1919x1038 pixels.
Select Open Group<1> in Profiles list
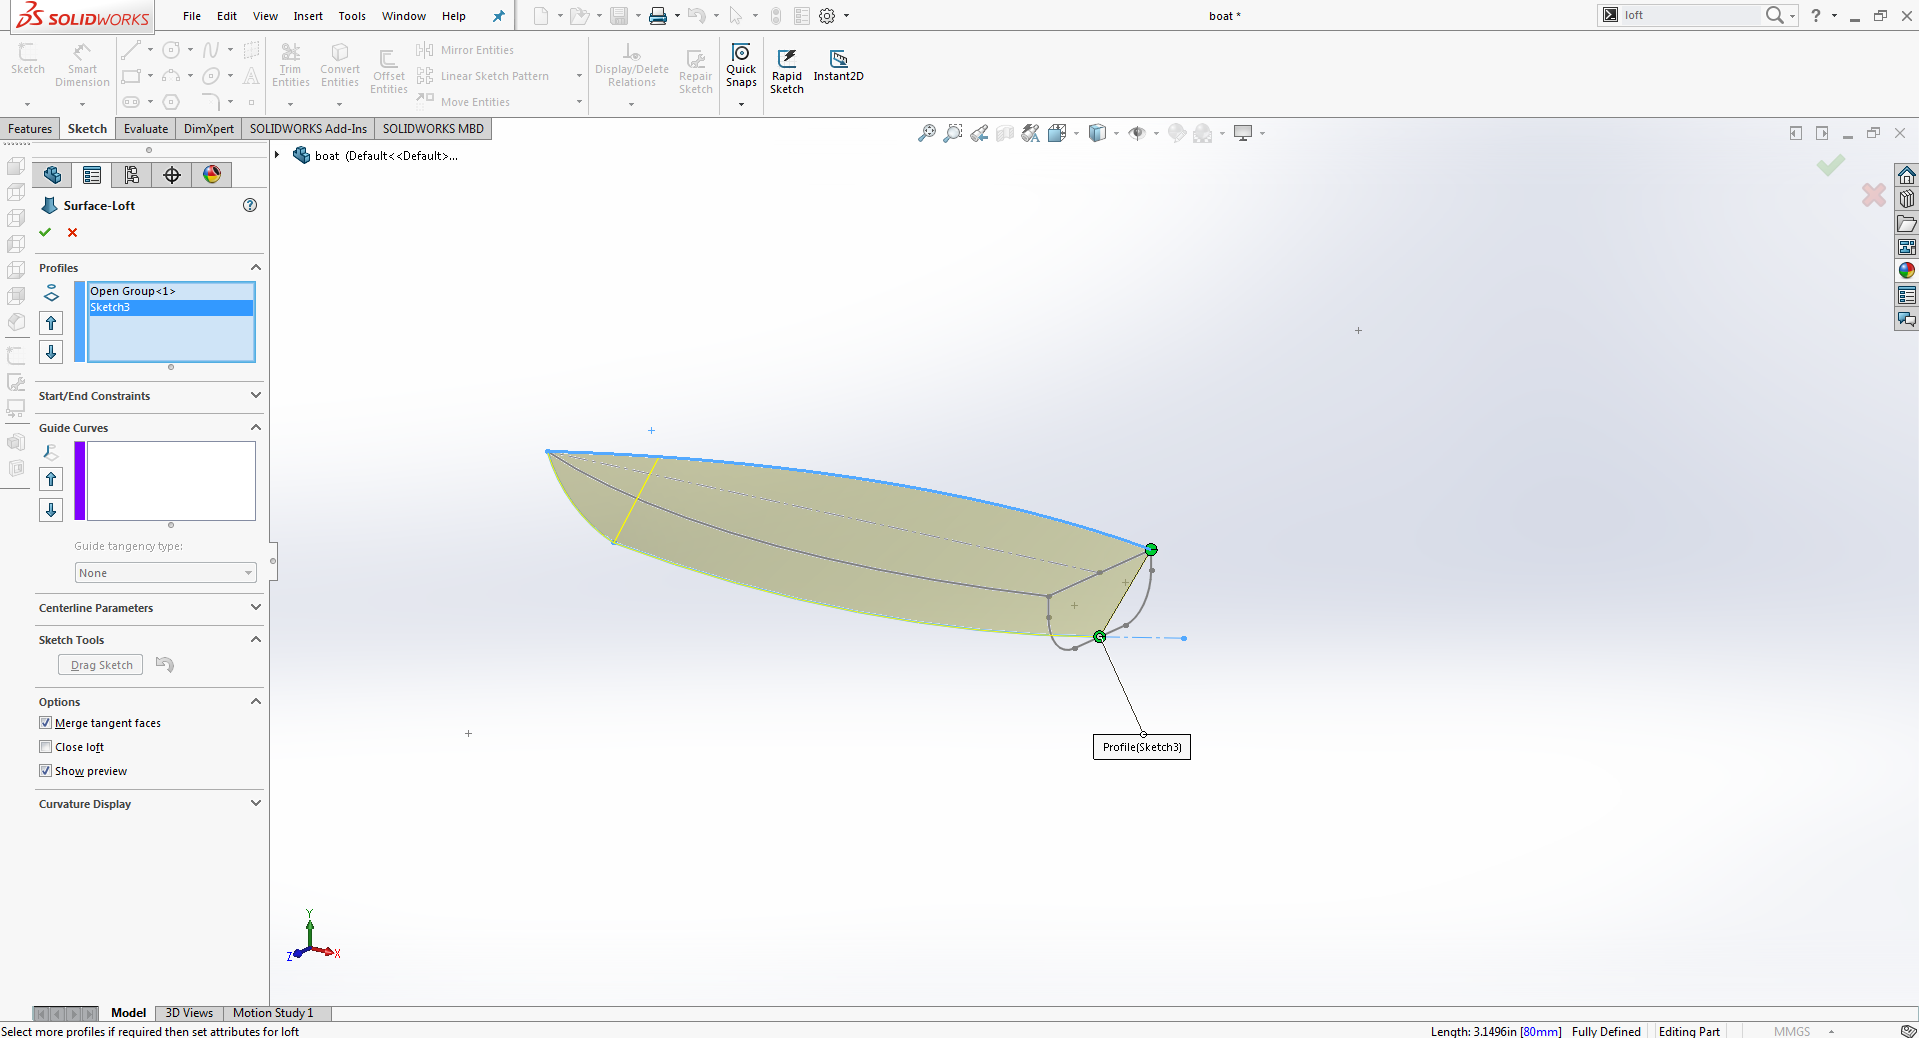pyautogui.click(x=171, y=291)
